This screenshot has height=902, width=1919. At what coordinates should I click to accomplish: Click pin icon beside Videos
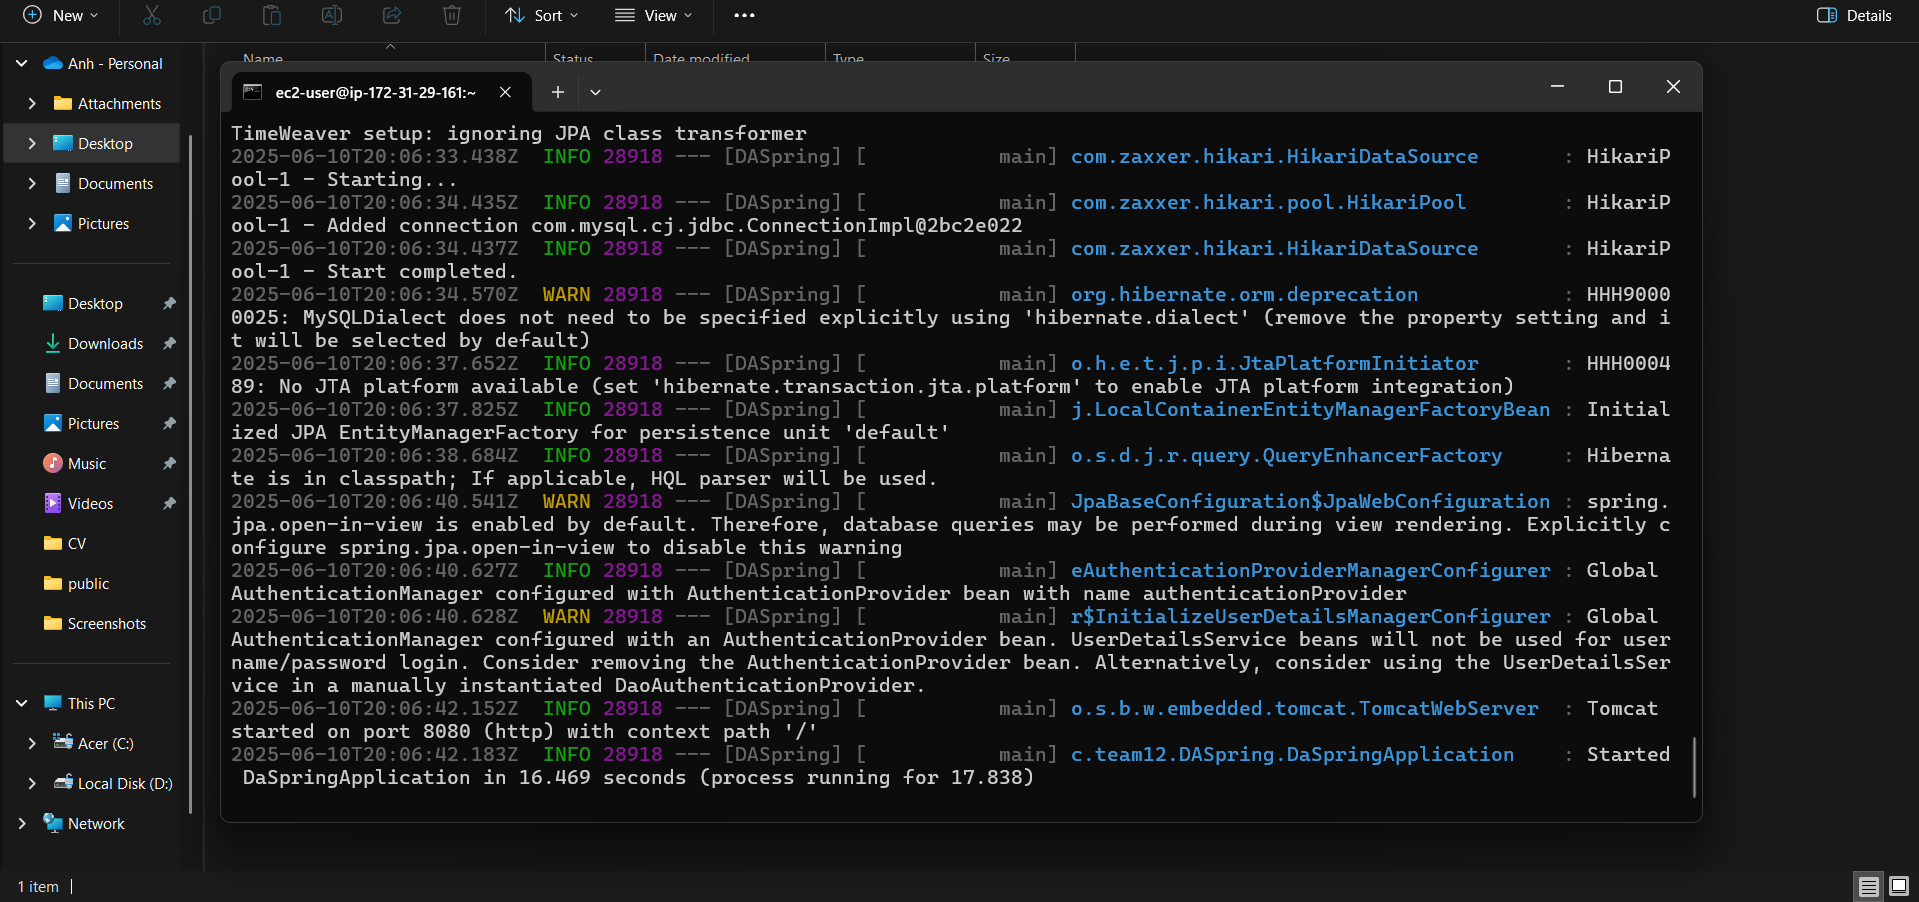[169, 503]
